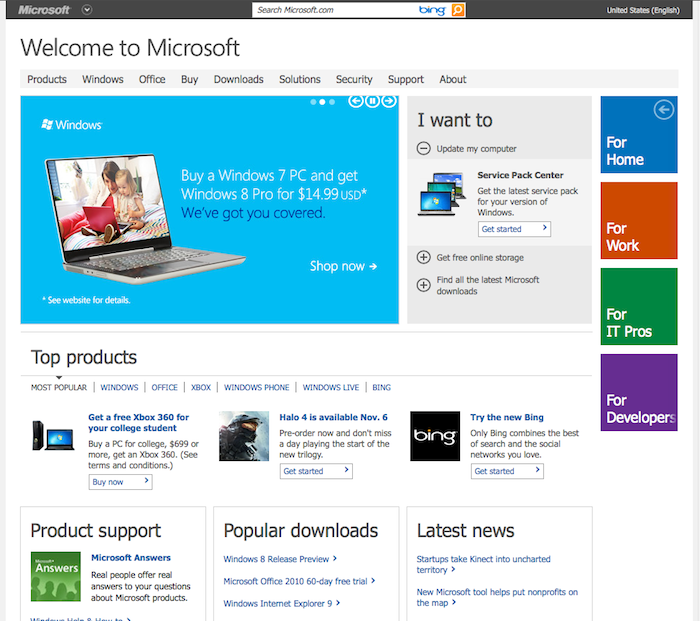Click the green Microsoft Answers icon
This screenshot has height=621, width=700.
(x=56, y=576)
